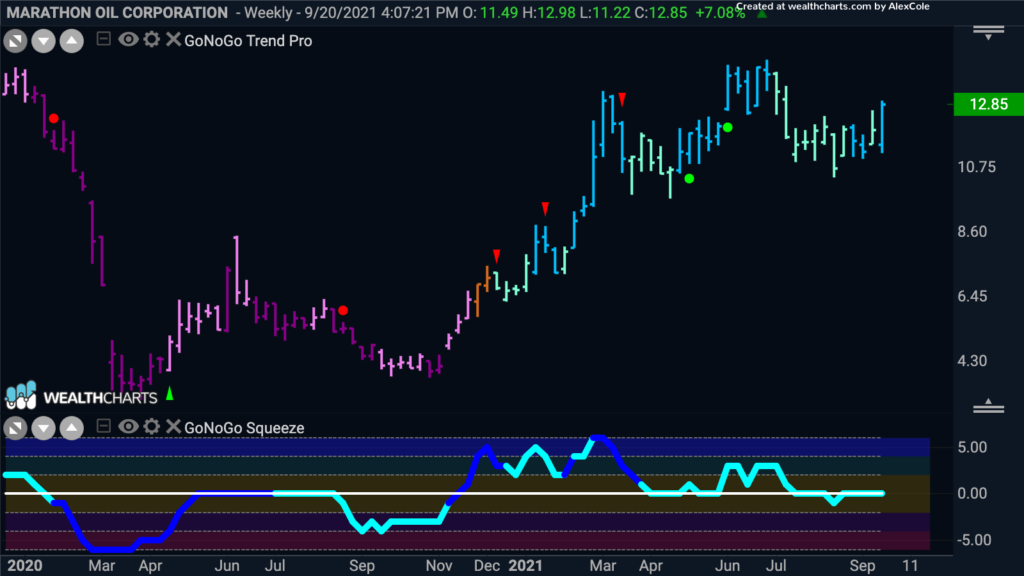Click the Weekly timeframe text
1024x576 pixels.
pos(268,13)
